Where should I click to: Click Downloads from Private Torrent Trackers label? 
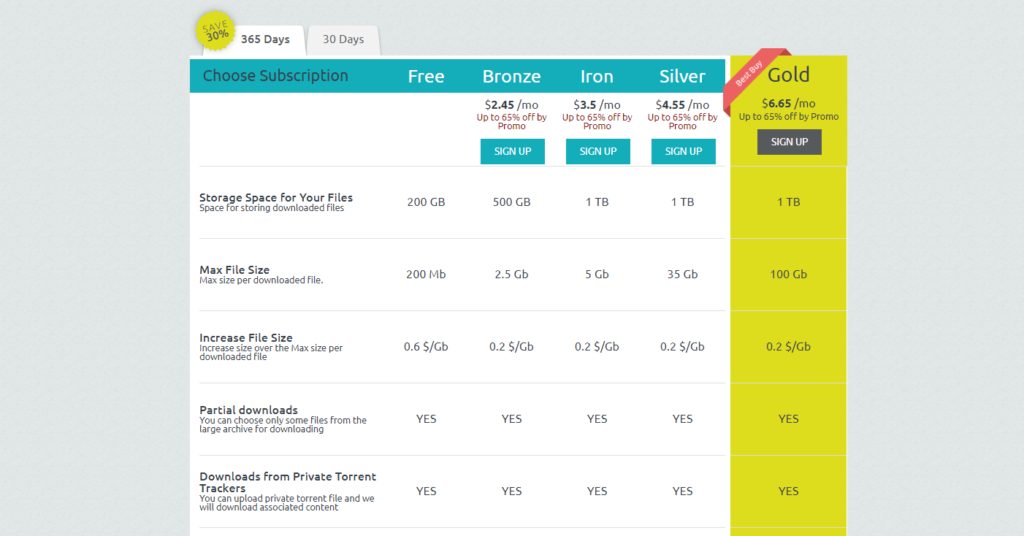[x=287, y=482]
